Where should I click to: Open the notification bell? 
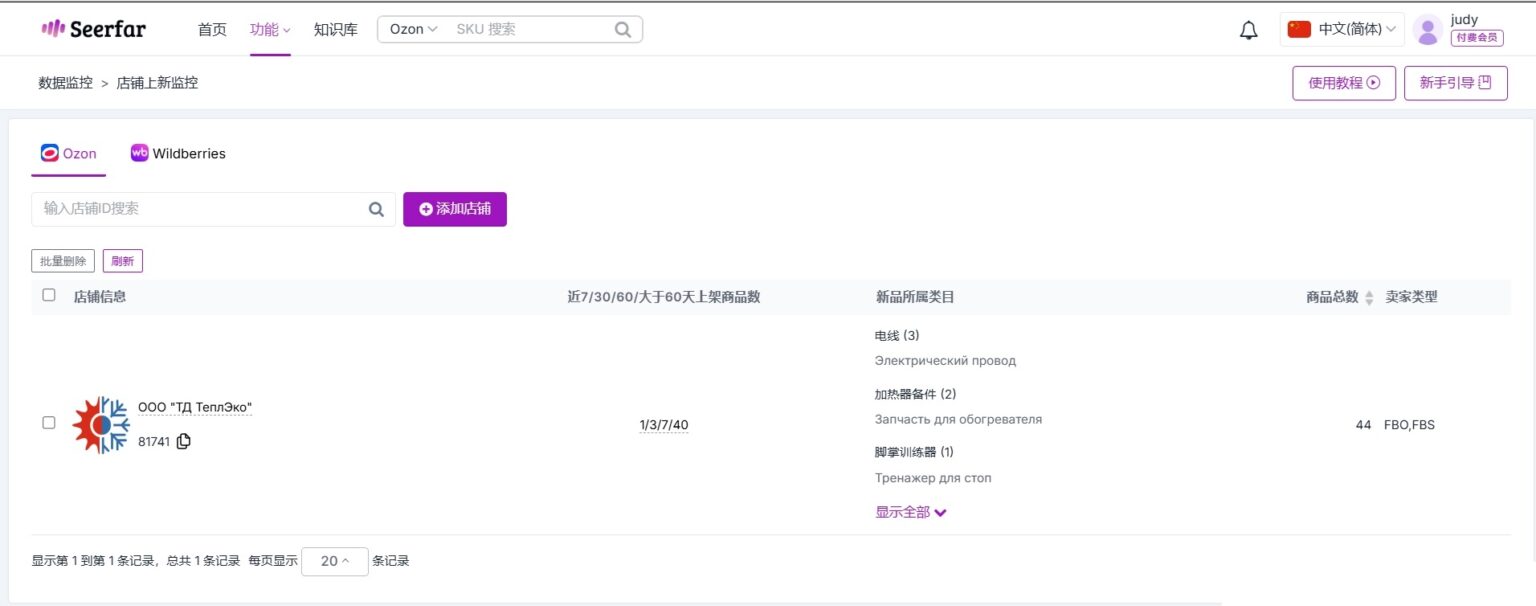coord(1247,30)
